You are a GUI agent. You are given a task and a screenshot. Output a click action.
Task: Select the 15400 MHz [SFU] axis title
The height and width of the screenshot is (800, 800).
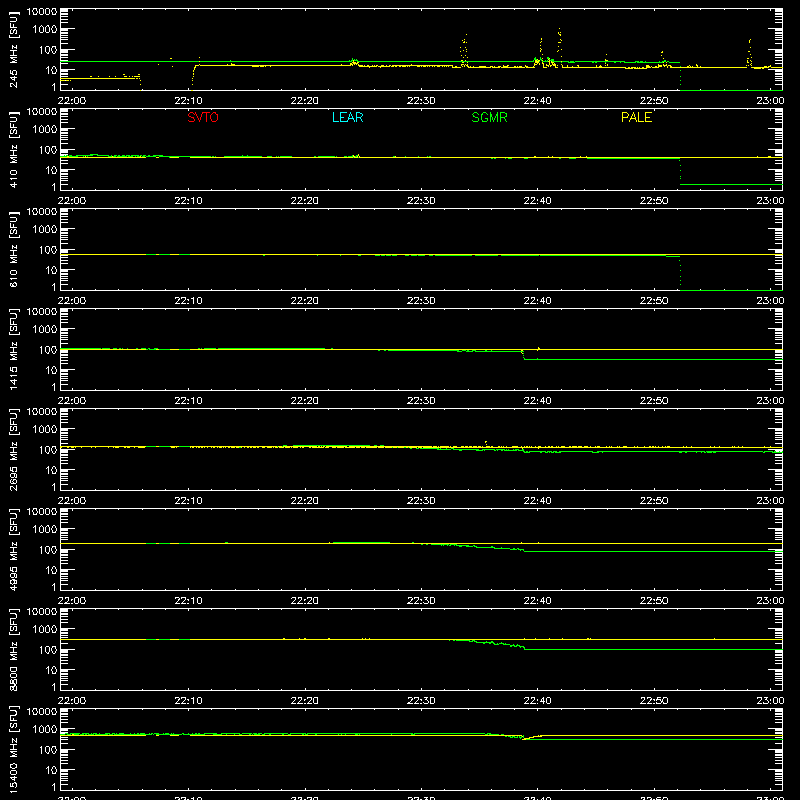point(14,750)
